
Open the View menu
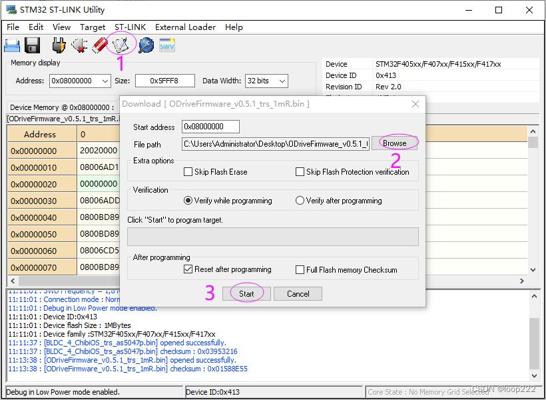point(62,27)
